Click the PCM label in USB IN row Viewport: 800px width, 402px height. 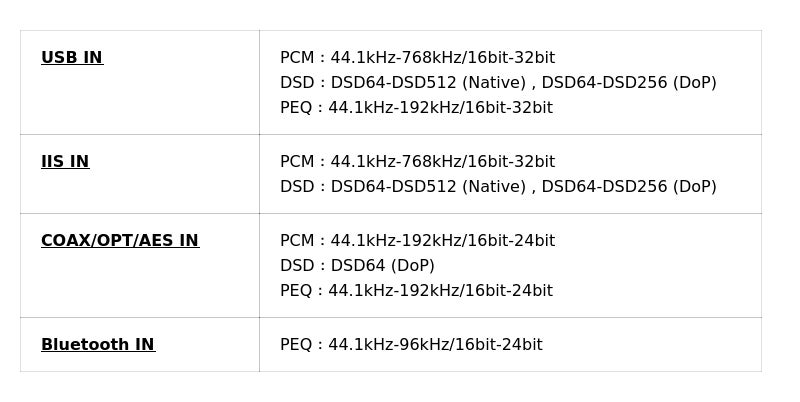coord(296,58)
